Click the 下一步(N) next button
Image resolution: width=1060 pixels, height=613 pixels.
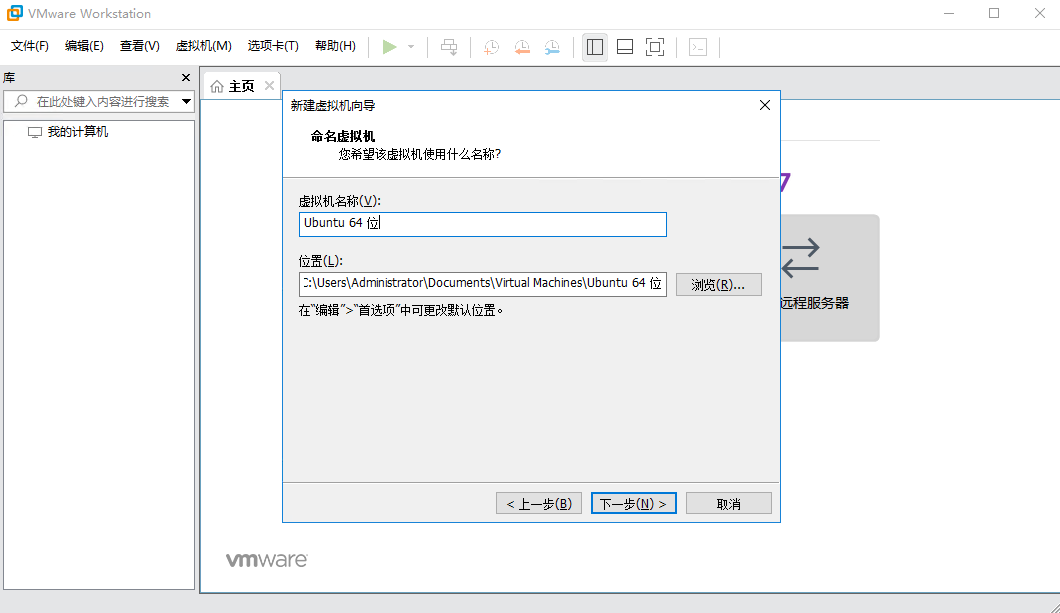click(633, 504)
